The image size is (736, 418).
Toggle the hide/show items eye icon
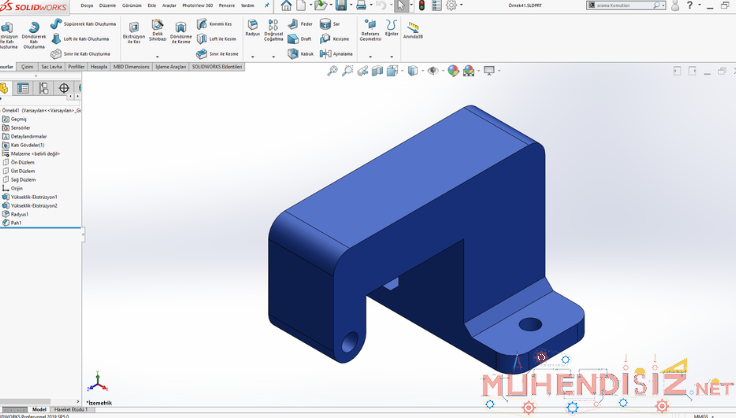click(433, 71)
